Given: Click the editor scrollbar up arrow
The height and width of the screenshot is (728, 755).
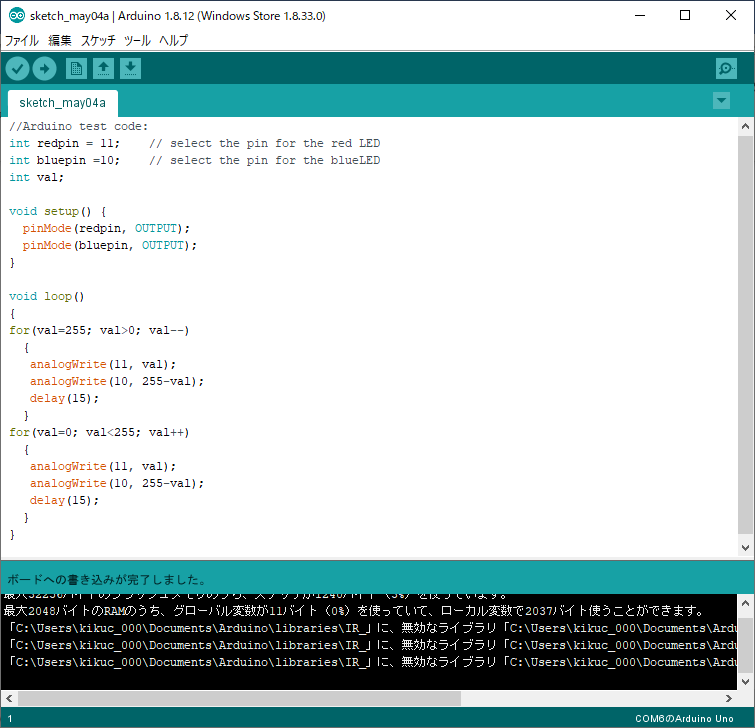Looking at the screenshot, I should 745,126.
